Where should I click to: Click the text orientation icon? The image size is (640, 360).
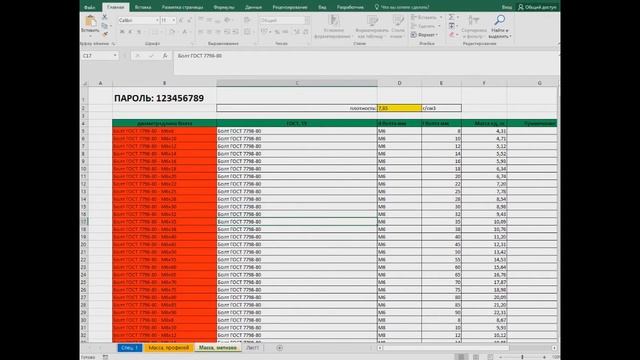click(x=228, y=20)
